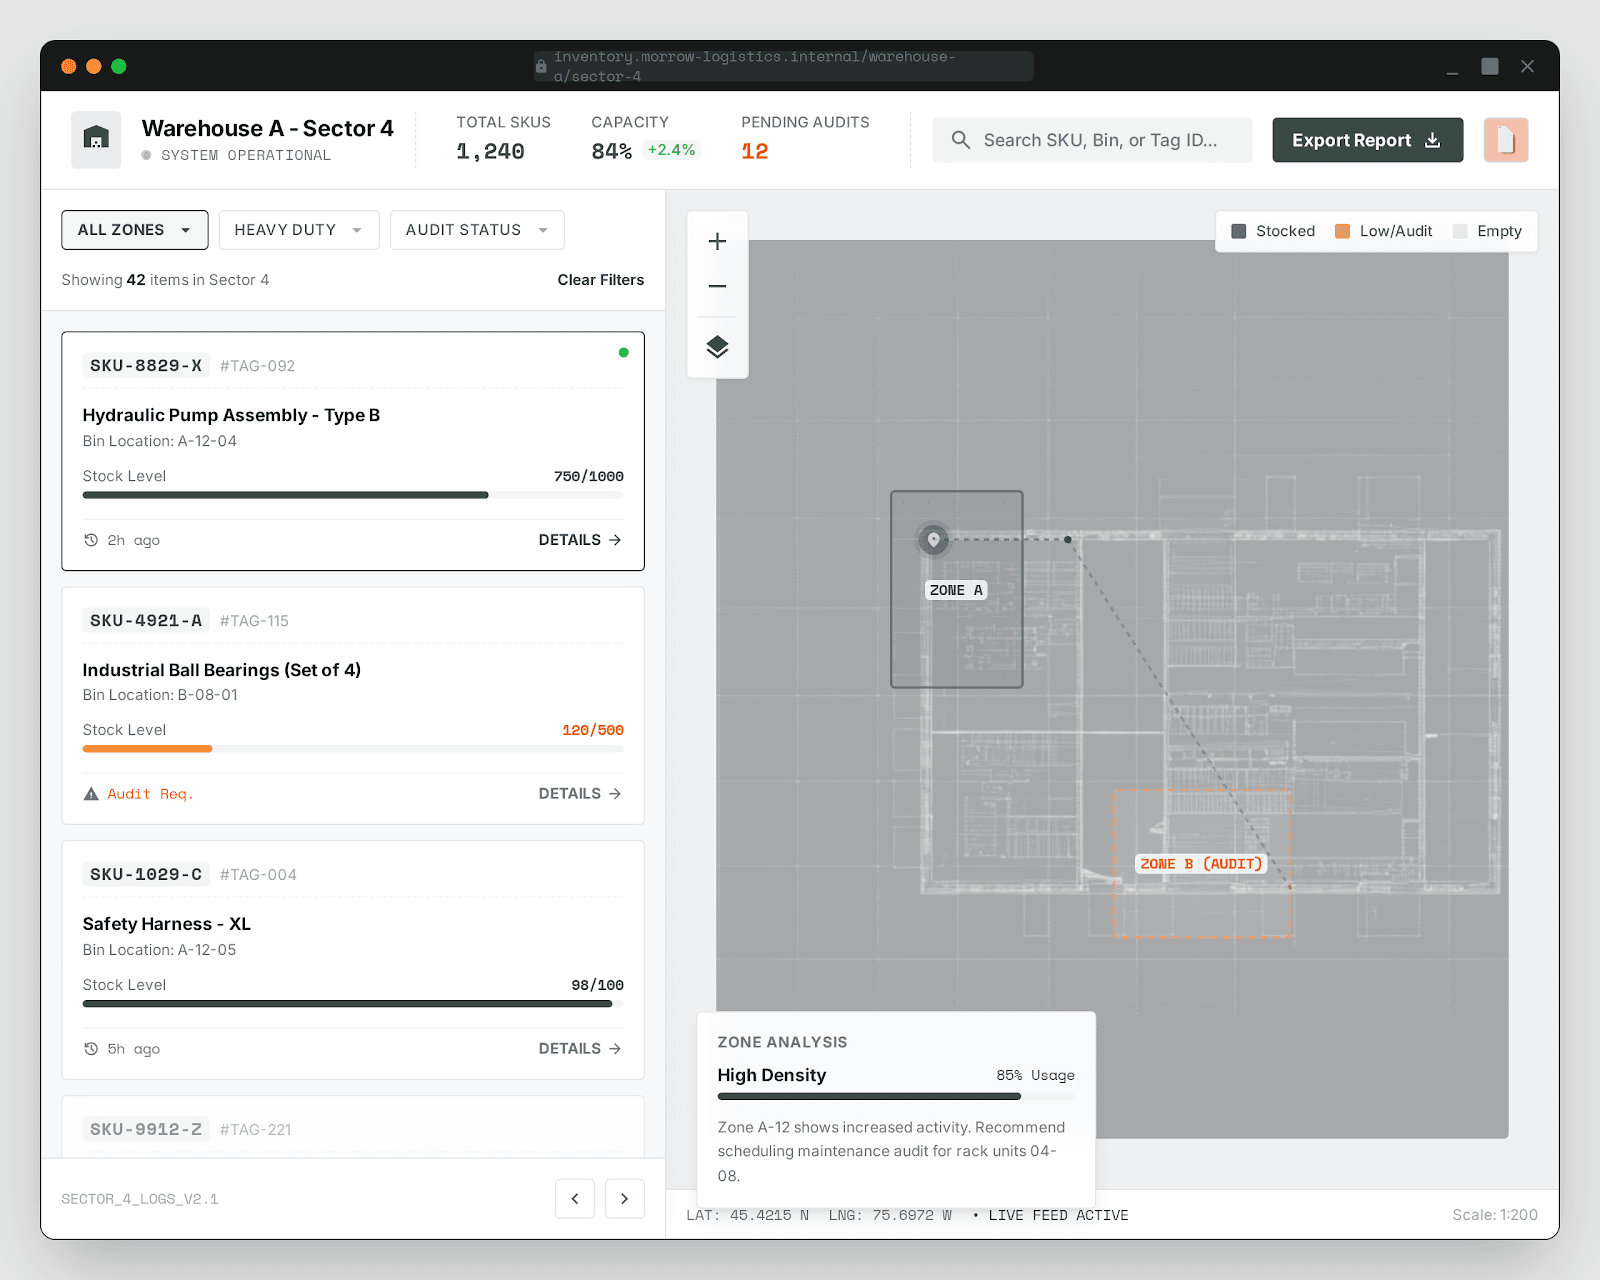Open the AUDIT STATUS dropdown
Image resolution: width=1600 pixels, height=1280 pixels.
click(476, 230)
